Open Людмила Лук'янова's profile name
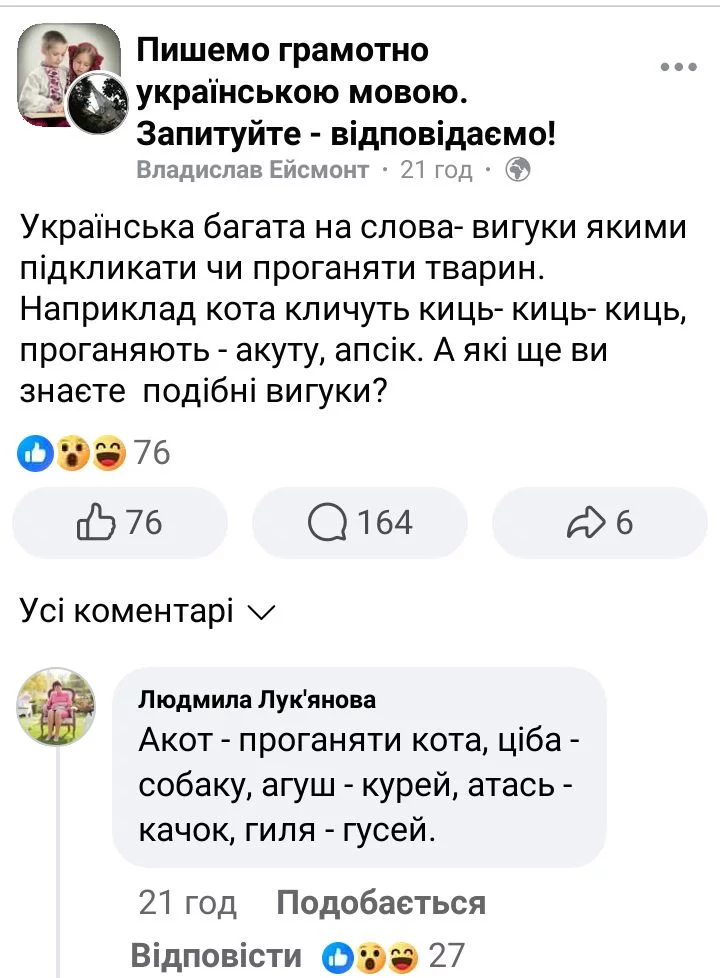This screenshot has height=978, width=720. pos(257,700)
